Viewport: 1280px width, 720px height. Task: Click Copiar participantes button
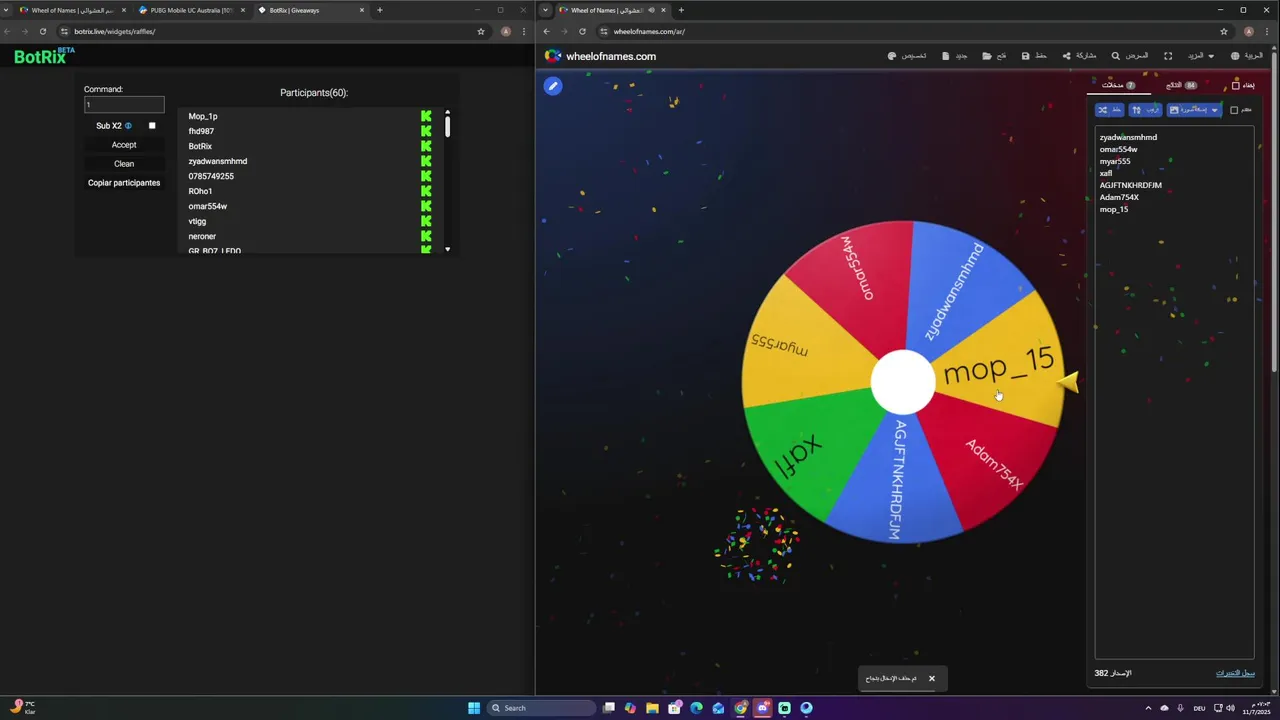pyautogui.click(x=124, y=183)
